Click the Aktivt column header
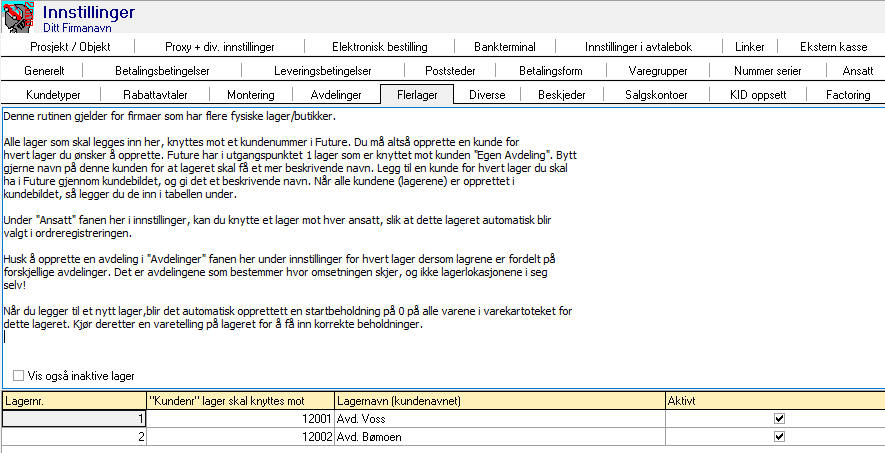Image resolution: width=885 pixels, height=453 pixels. [x=775, y=401]
